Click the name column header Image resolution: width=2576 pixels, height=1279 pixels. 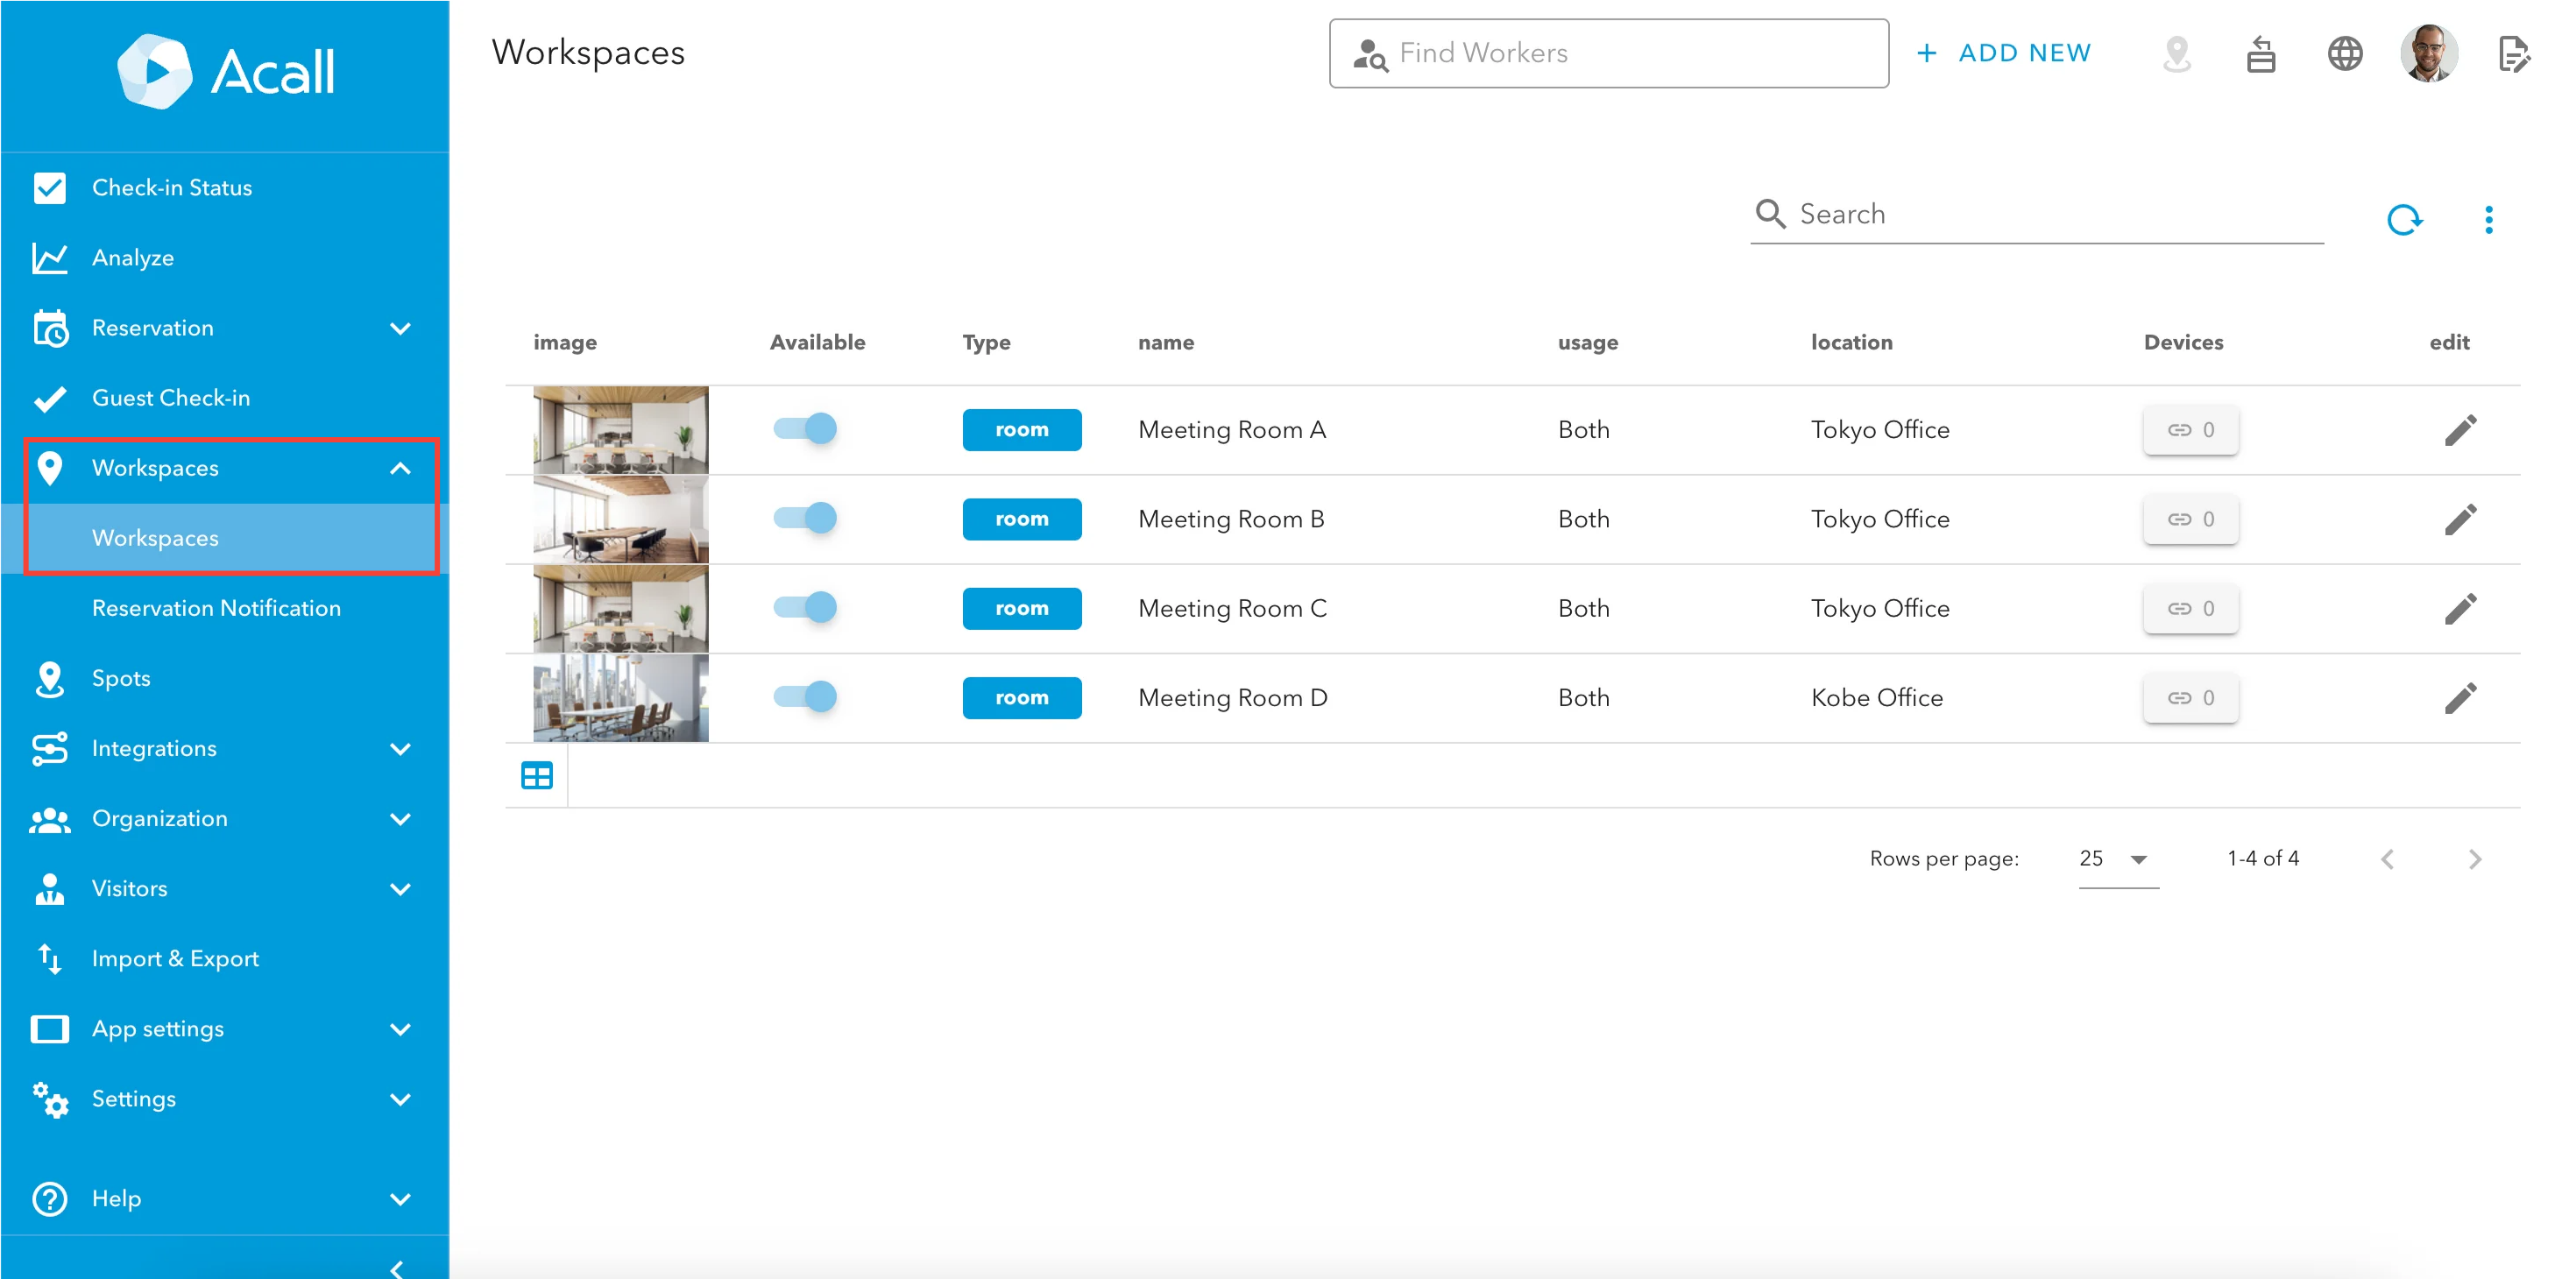click(x=1165, y=342)
